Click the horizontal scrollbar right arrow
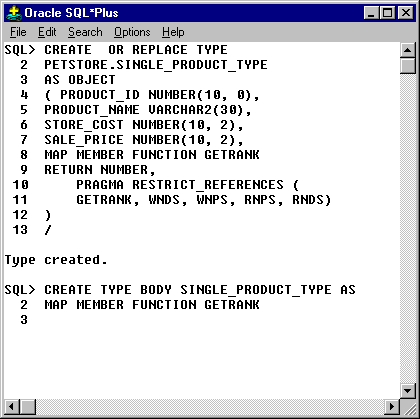The width and height of the screenshot is (420, 419). click(392, 407)
